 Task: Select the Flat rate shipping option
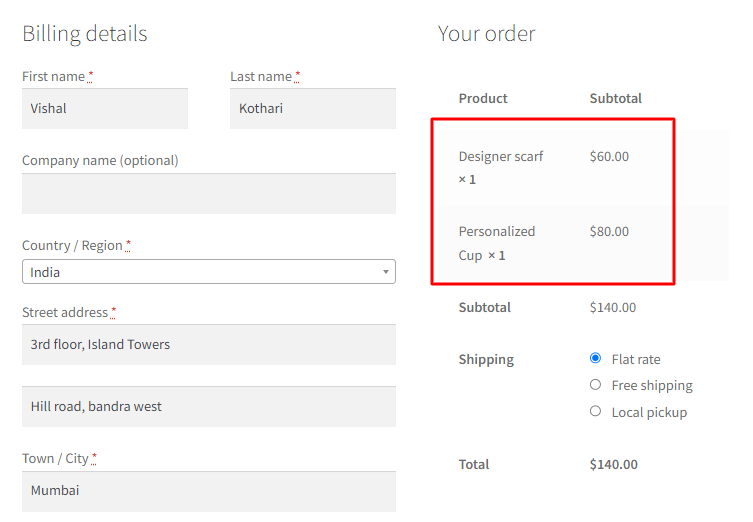coord(596,358)
